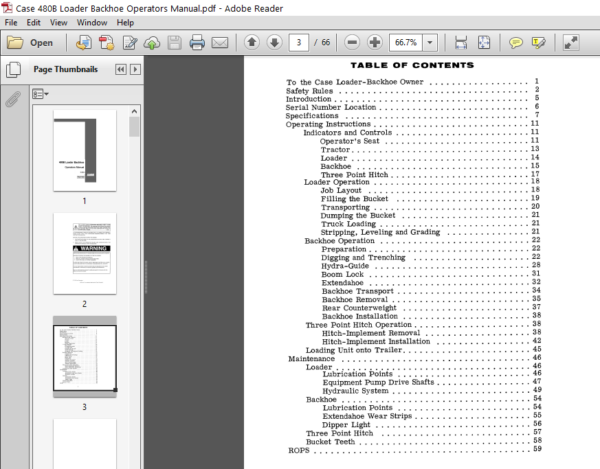Image resolution: width=600 pixels, height=469 pixels.
Task: Open the View menu
Action: point(59,23)
